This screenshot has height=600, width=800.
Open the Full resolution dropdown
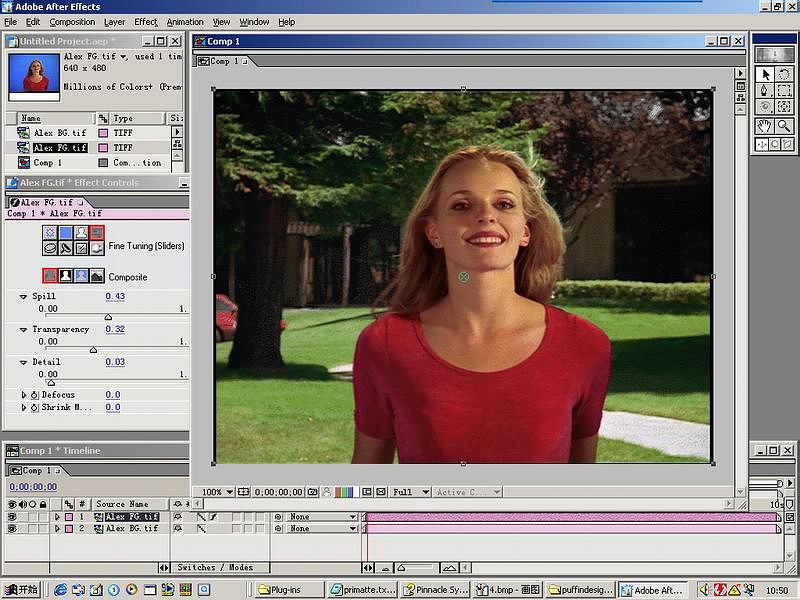tap(411, 492)
